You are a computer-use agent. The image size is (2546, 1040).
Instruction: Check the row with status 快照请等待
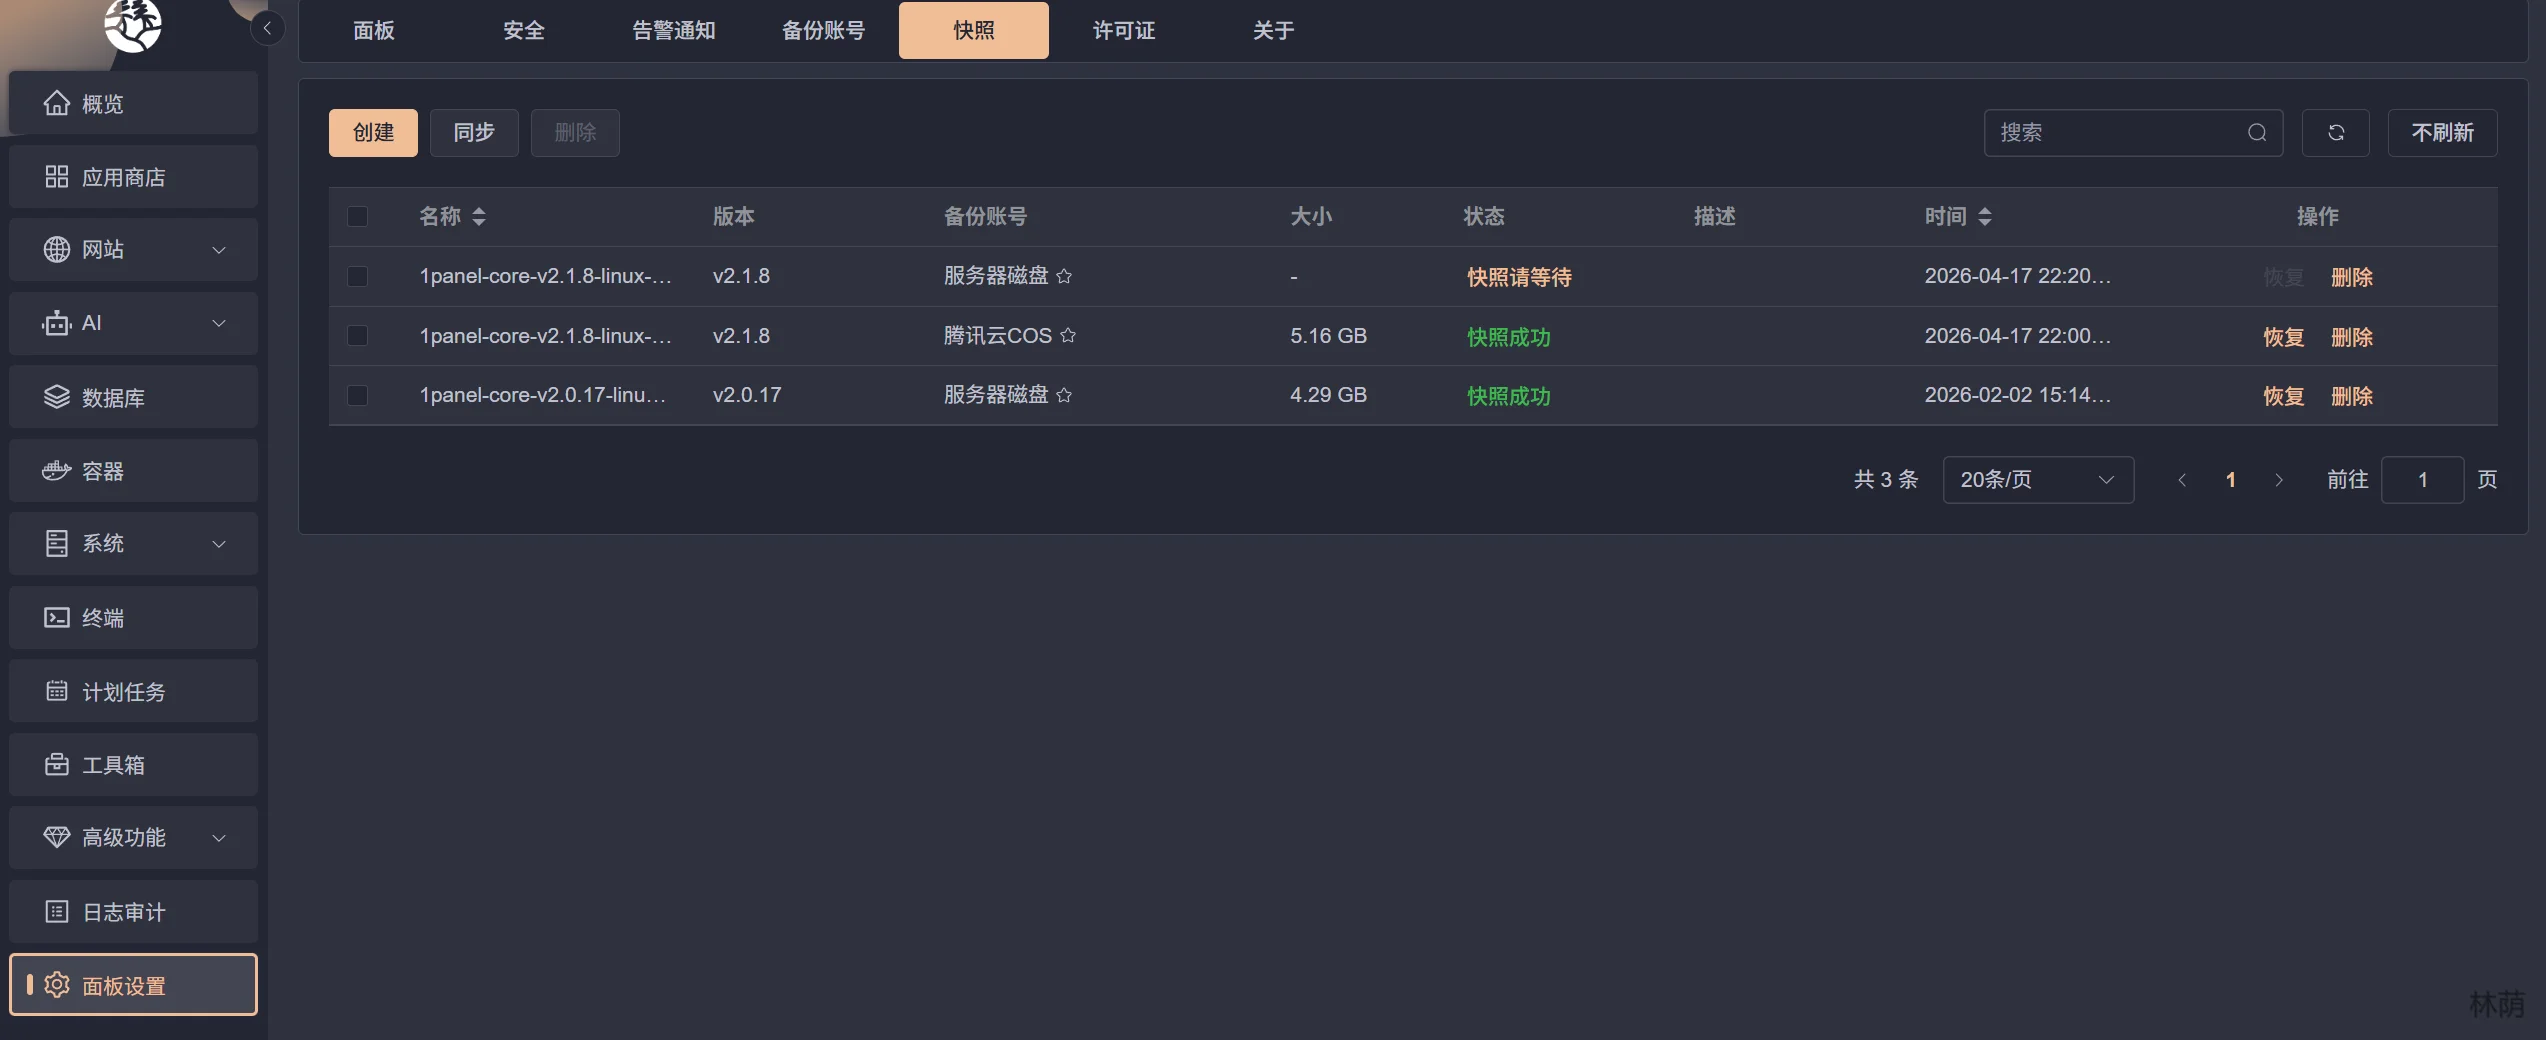pyautogui.click(x=357, y=276)
